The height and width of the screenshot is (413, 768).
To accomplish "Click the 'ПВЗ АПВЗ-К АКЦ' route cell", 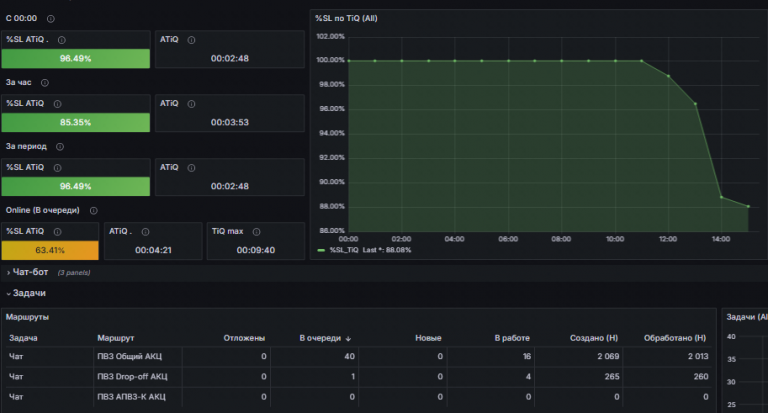I will pyautogui.click(x=131, y=396).
